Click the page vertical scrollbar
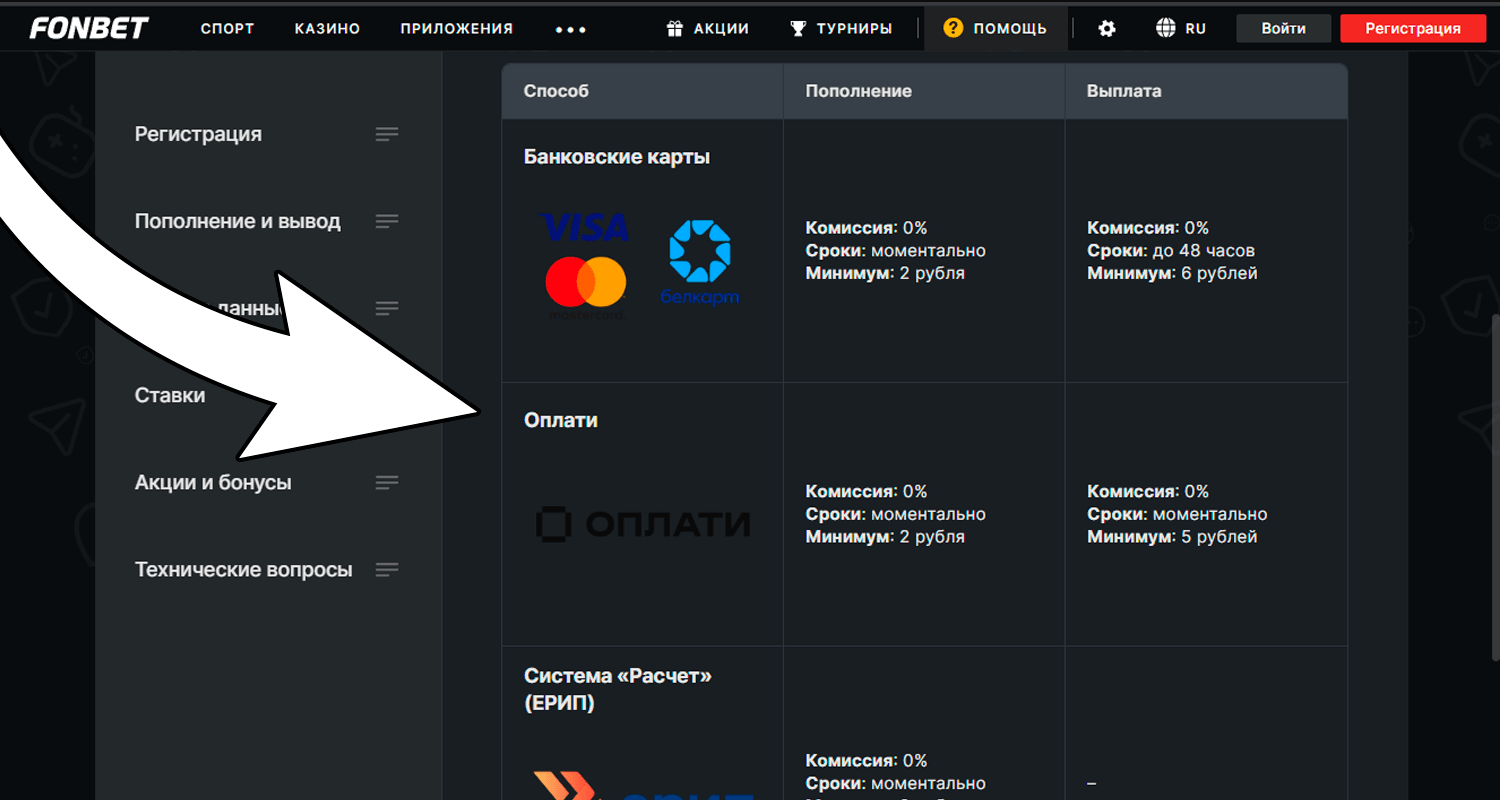This screenshot has height=800, width=1500. point(1494,488)
